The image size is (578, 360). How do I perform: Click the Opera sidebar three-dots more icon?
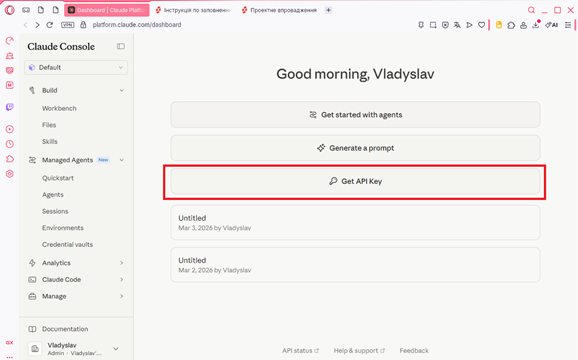point(10,356)
